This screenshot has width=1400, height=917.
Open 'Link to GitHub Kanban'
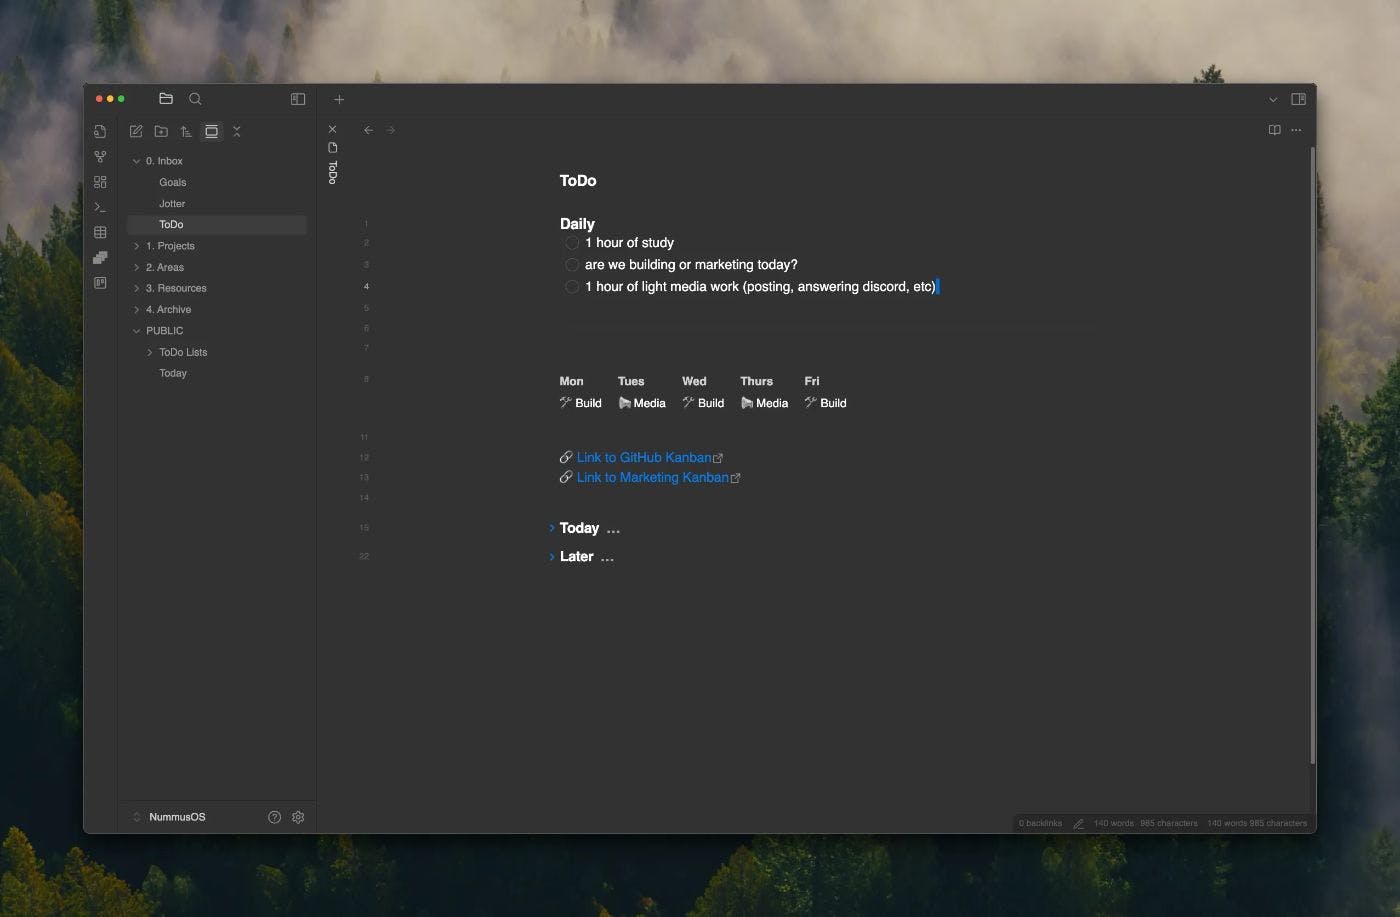[x=644, y=457]
